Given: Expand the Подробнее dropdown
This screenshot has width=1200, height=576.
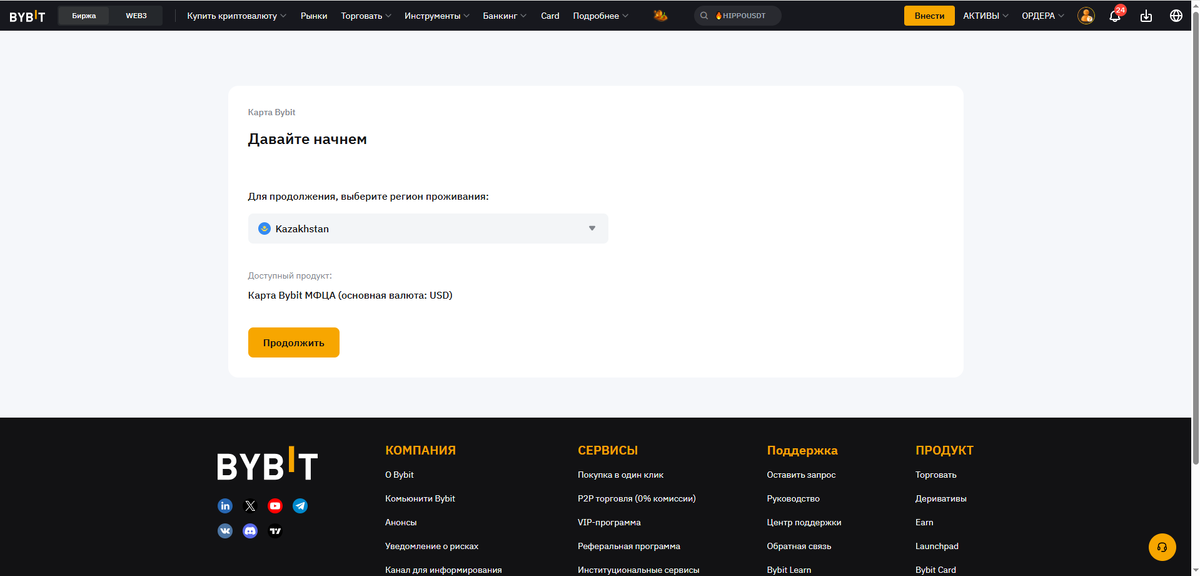Looking at the screenshot, I should click(x=601, y=16).
